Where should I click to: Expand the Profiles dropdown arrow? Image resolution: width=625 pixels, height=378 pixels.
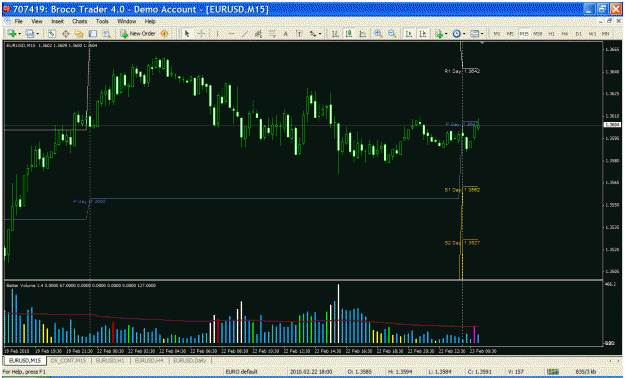37,34
